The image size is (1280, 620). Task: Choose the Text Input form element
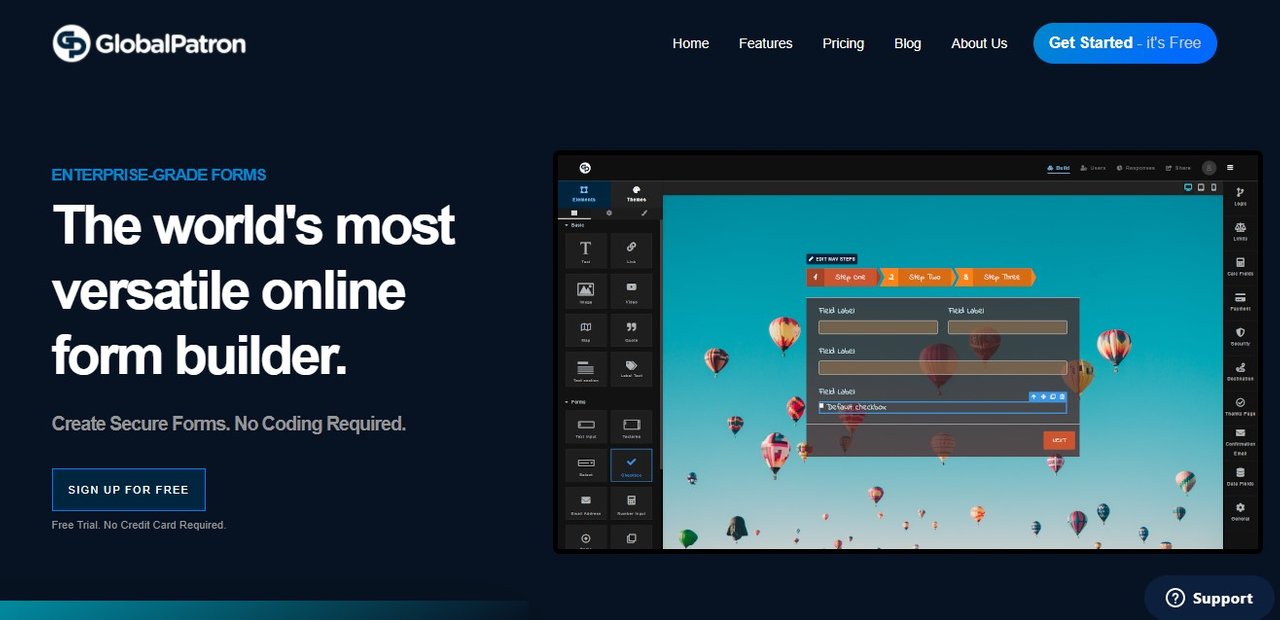click(x=586, y=427)
